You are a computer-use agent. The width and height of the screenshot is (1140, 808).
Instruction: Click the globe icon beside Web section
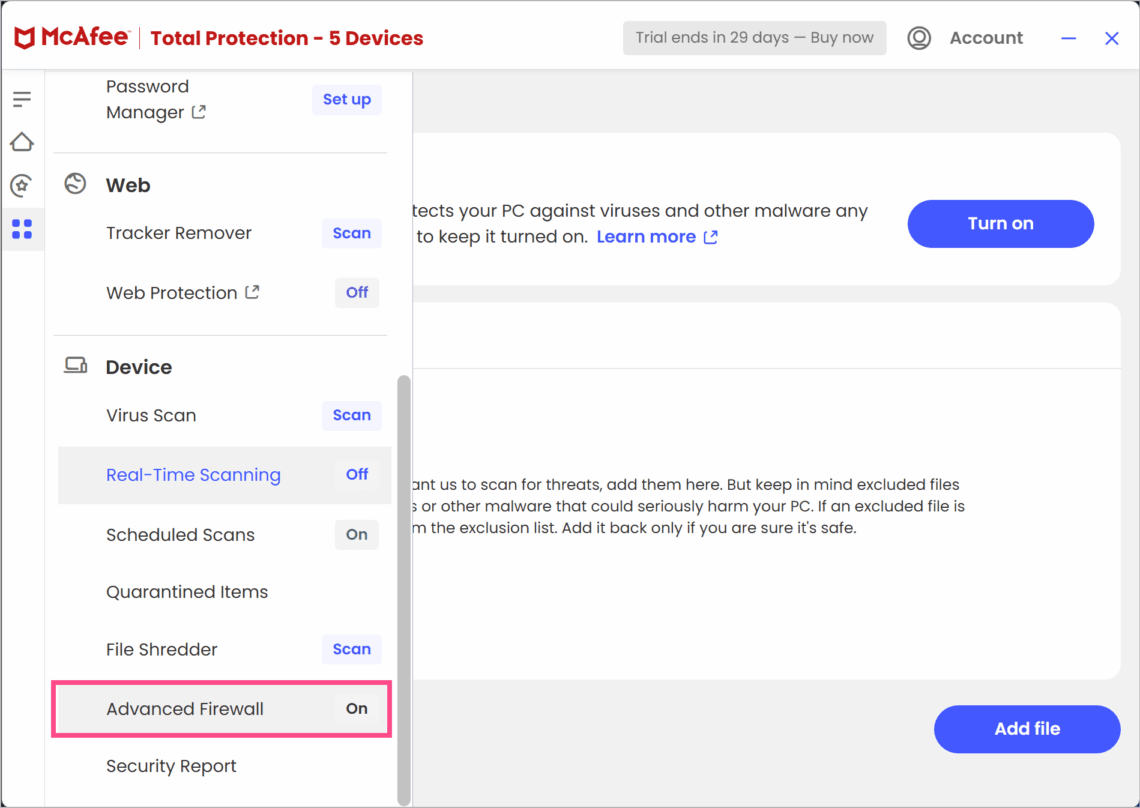click(x=75, y=183)
